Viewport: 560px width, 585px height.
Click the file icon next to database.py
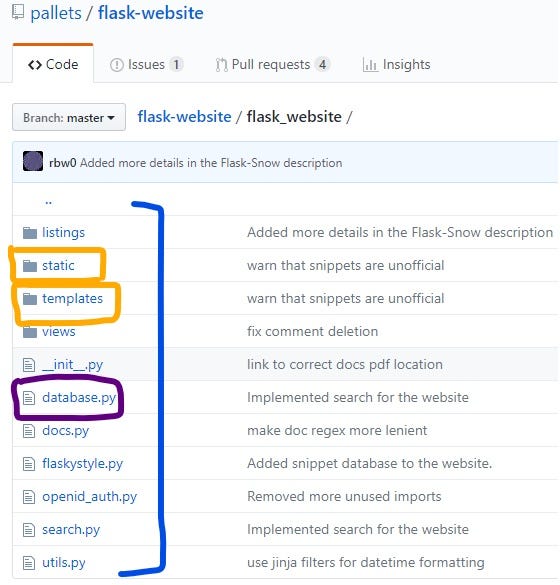pyautogui.click(x=29, y=398)
